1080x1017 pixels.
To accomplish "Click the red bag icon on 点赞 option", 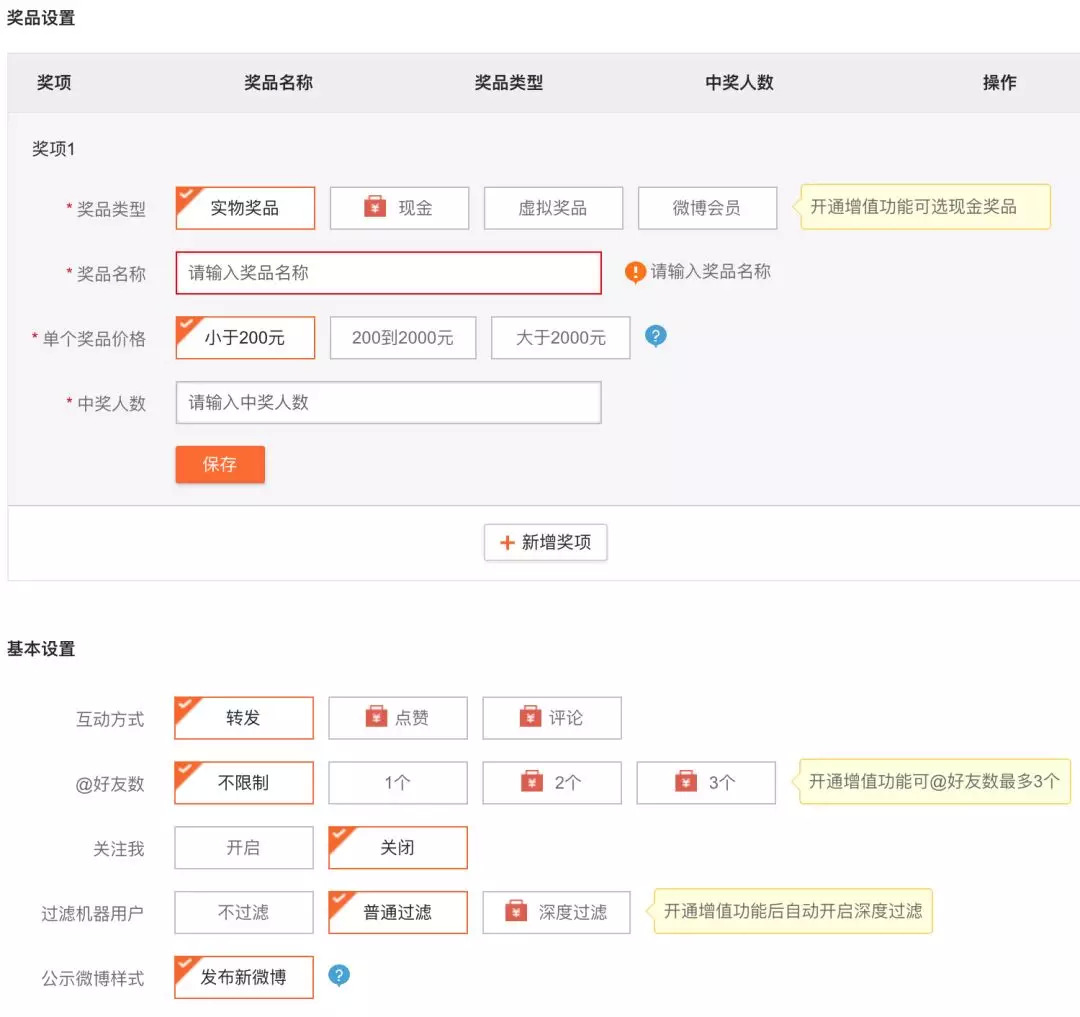I will click(376, 717).
